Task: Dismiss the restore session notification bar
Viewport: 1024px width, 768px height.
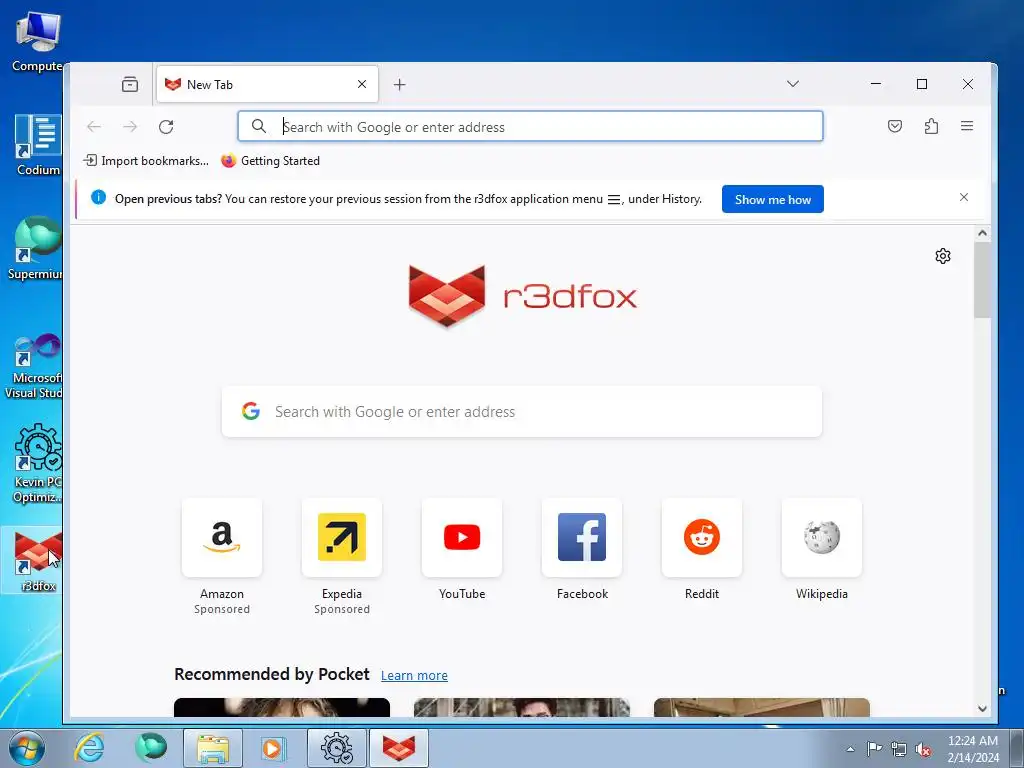Action: (x=964, y=197)
